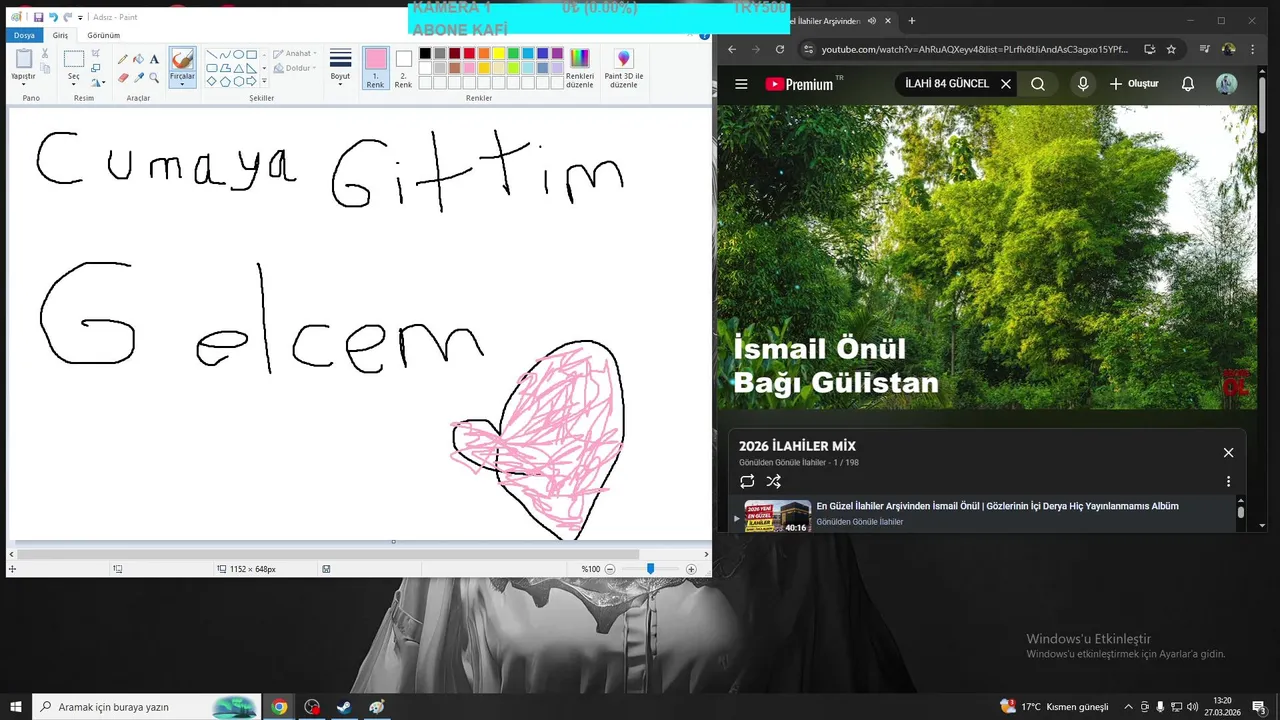Mute the tab via speaker icon
This screenshot has height=720, width=1280.
[872, 21]
